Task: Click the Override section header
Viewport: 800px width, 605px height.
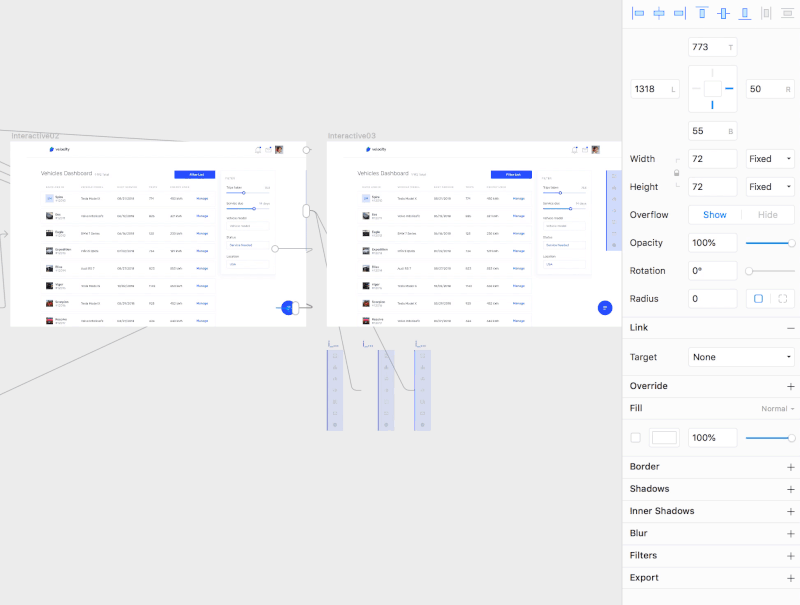Action: point(648,386)
